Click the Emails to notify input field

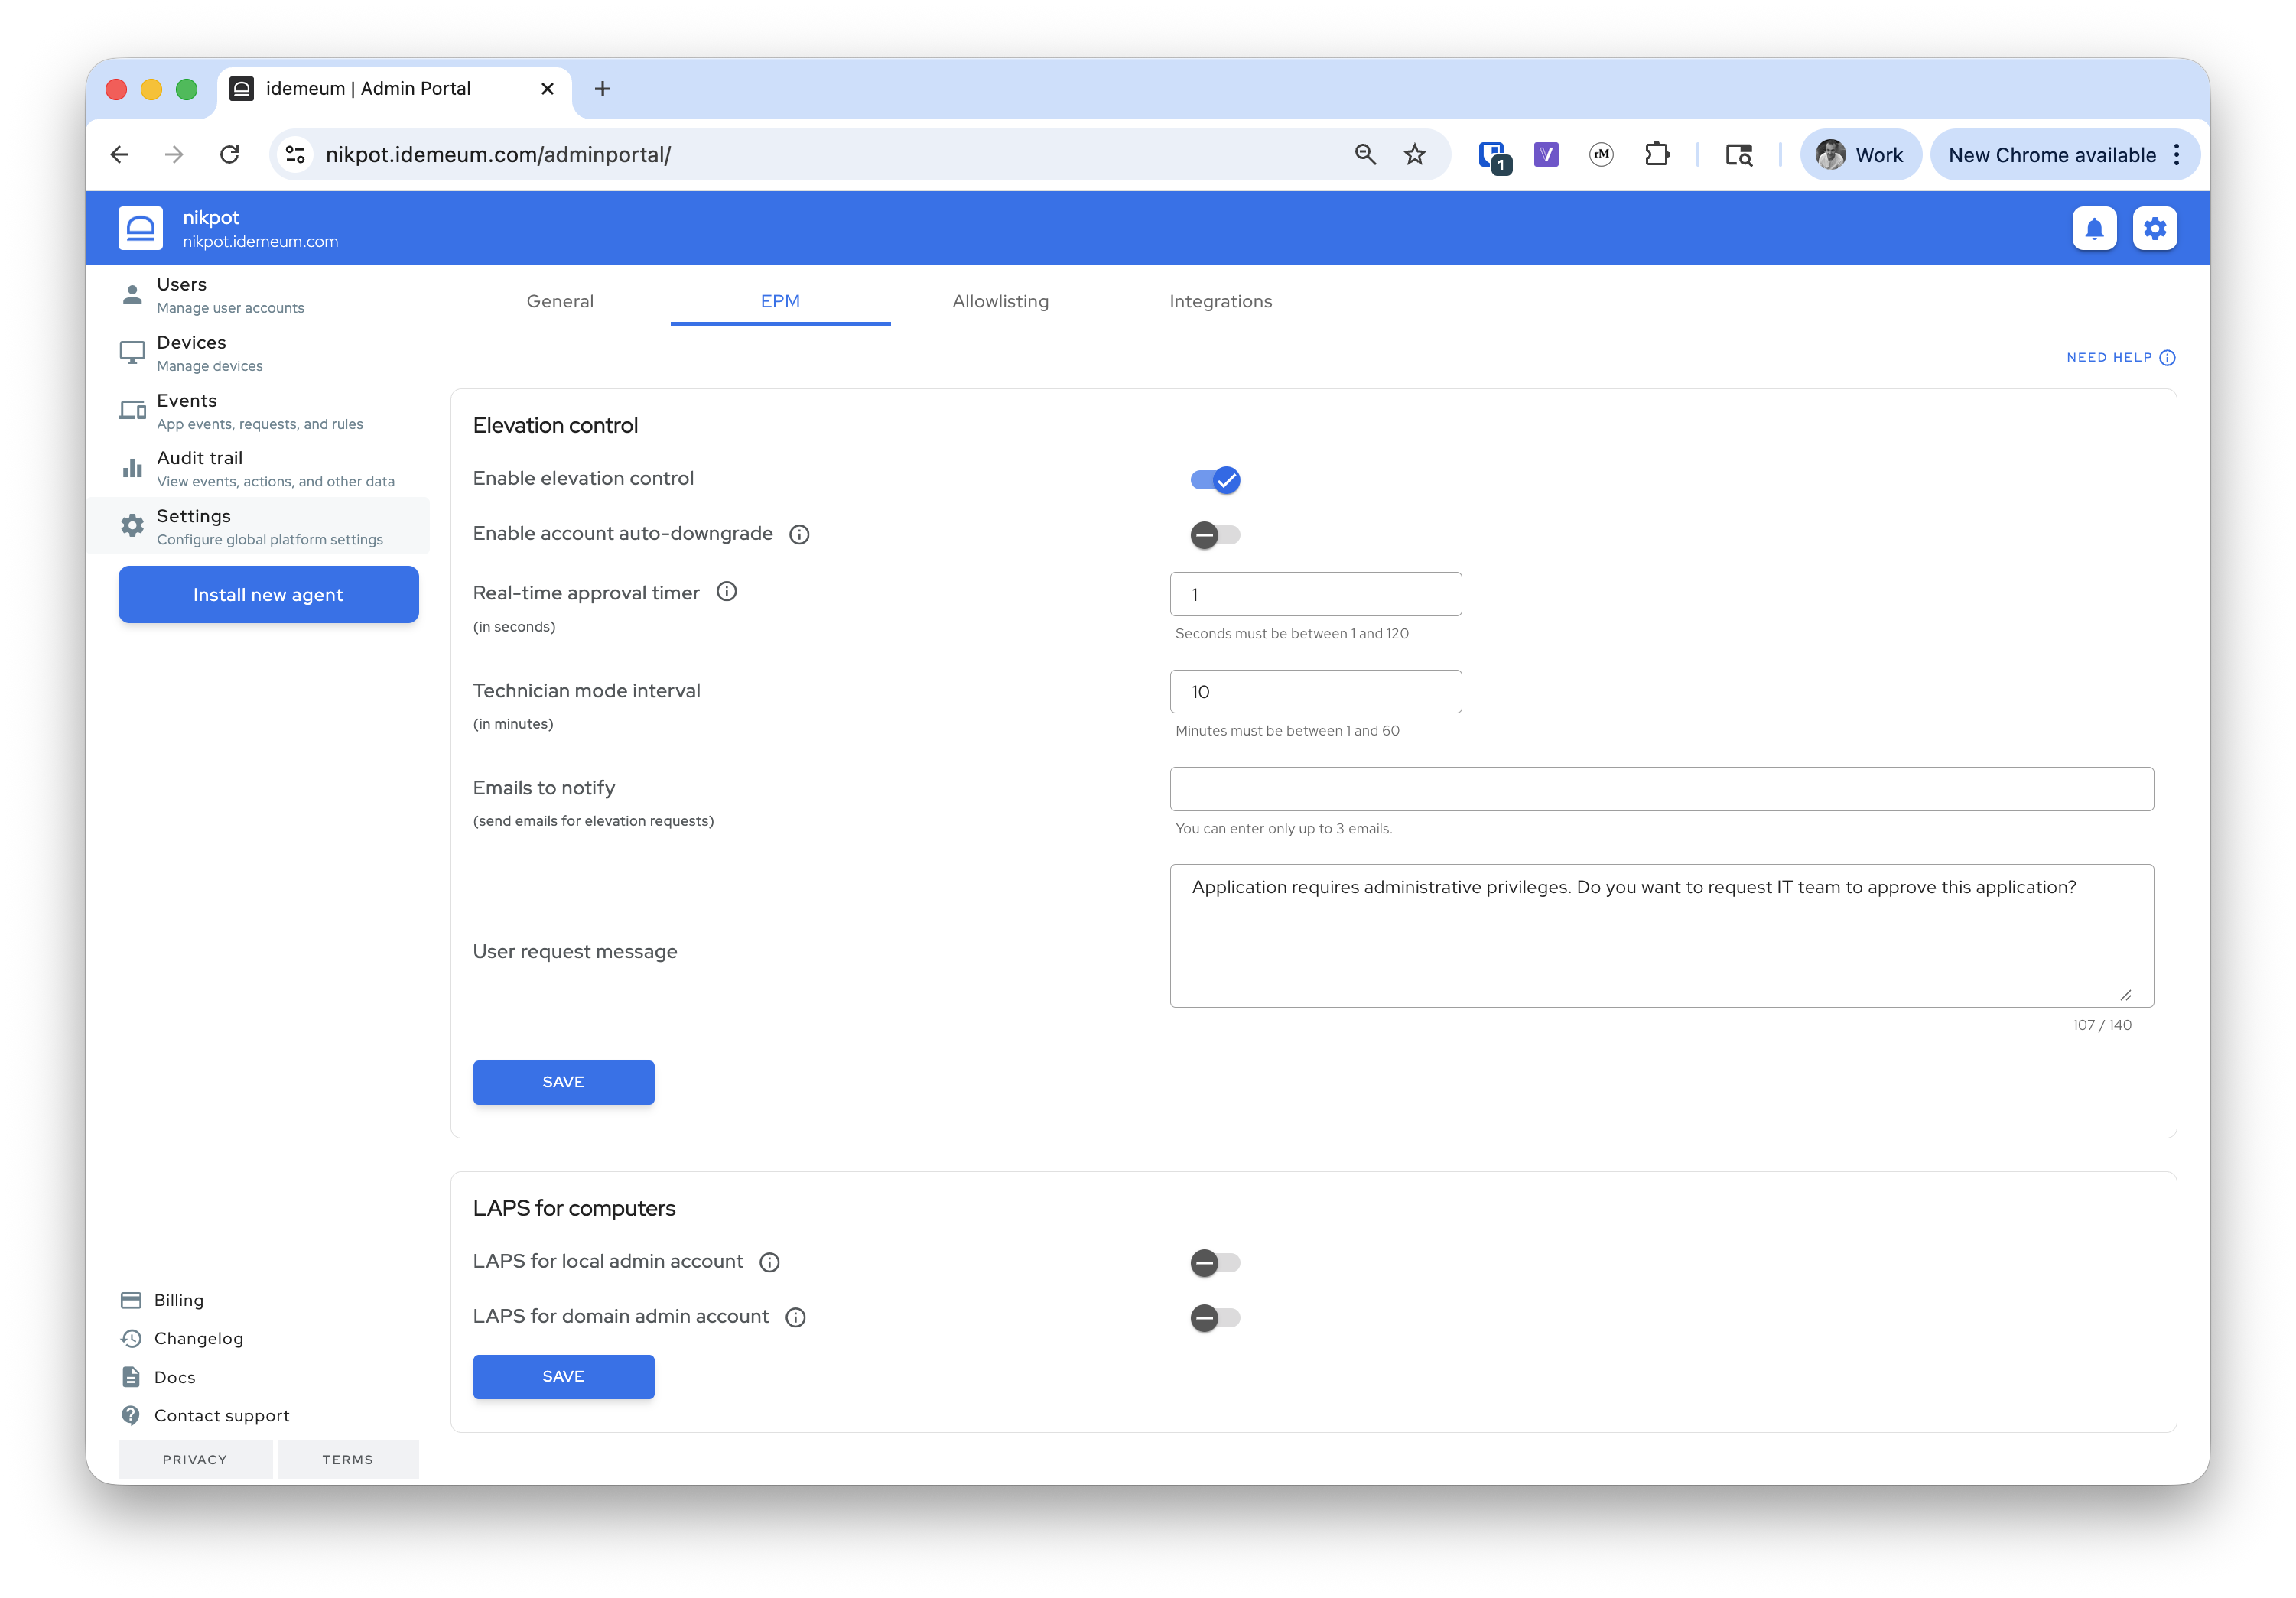click(x=1660, y=789)
